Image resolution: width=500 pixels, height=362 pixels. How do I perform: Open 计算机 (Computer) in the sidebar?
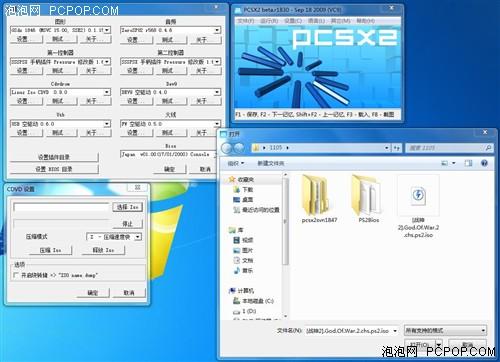pyautogui.click(x=241, y=291)
